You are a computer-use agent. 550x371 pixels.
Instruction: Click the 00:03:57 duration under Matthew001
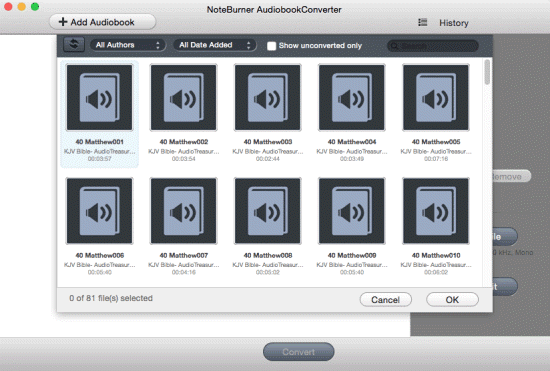pyautogui.click(x=100, y=159)
